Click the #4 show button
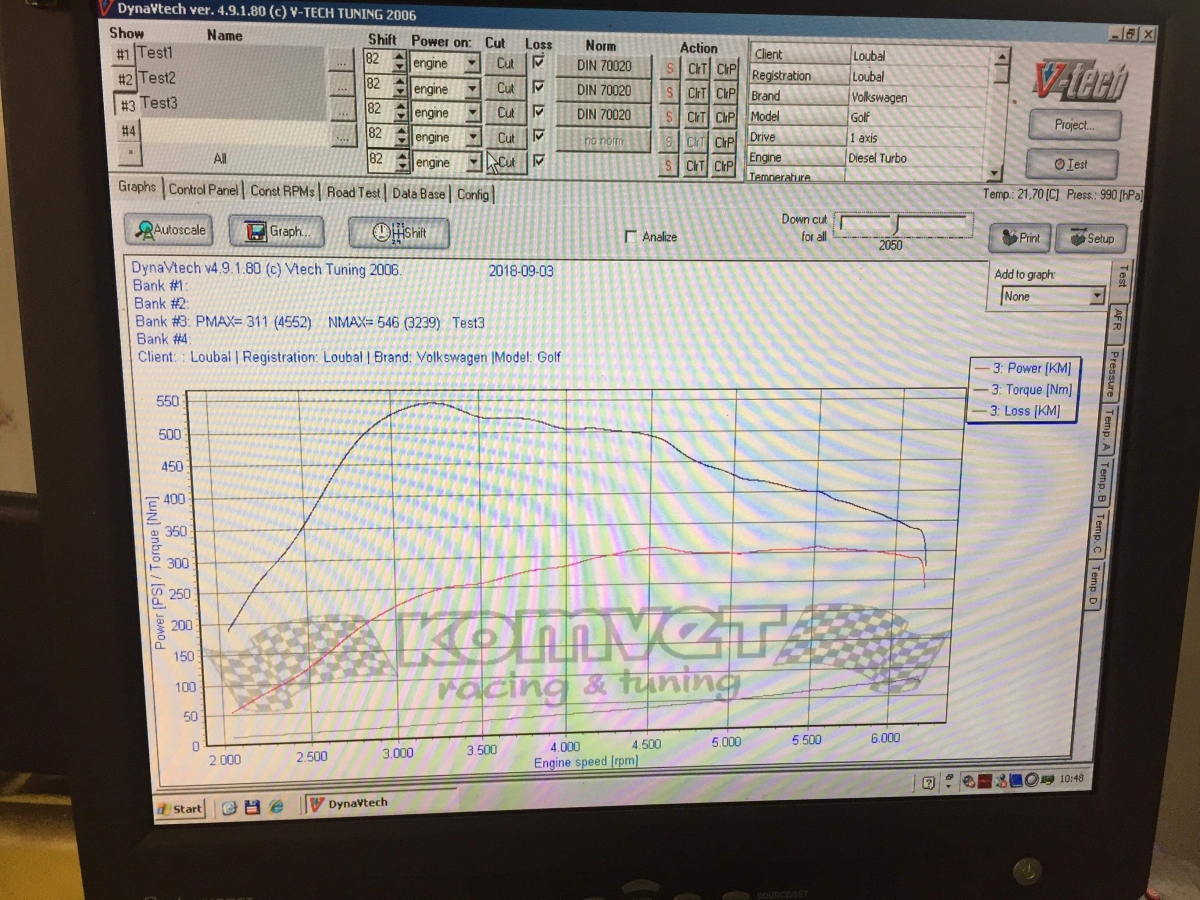 129,130
